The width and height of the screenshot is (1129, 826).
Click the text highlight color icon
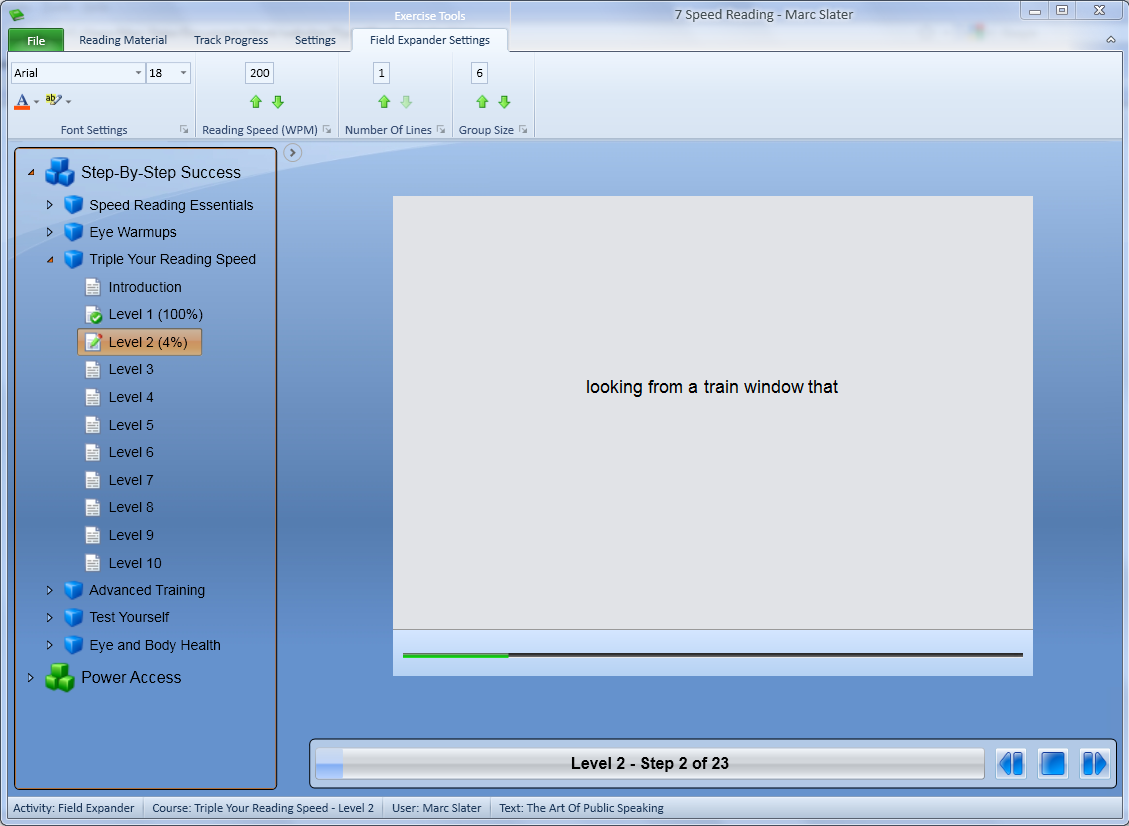coord(54,100)
